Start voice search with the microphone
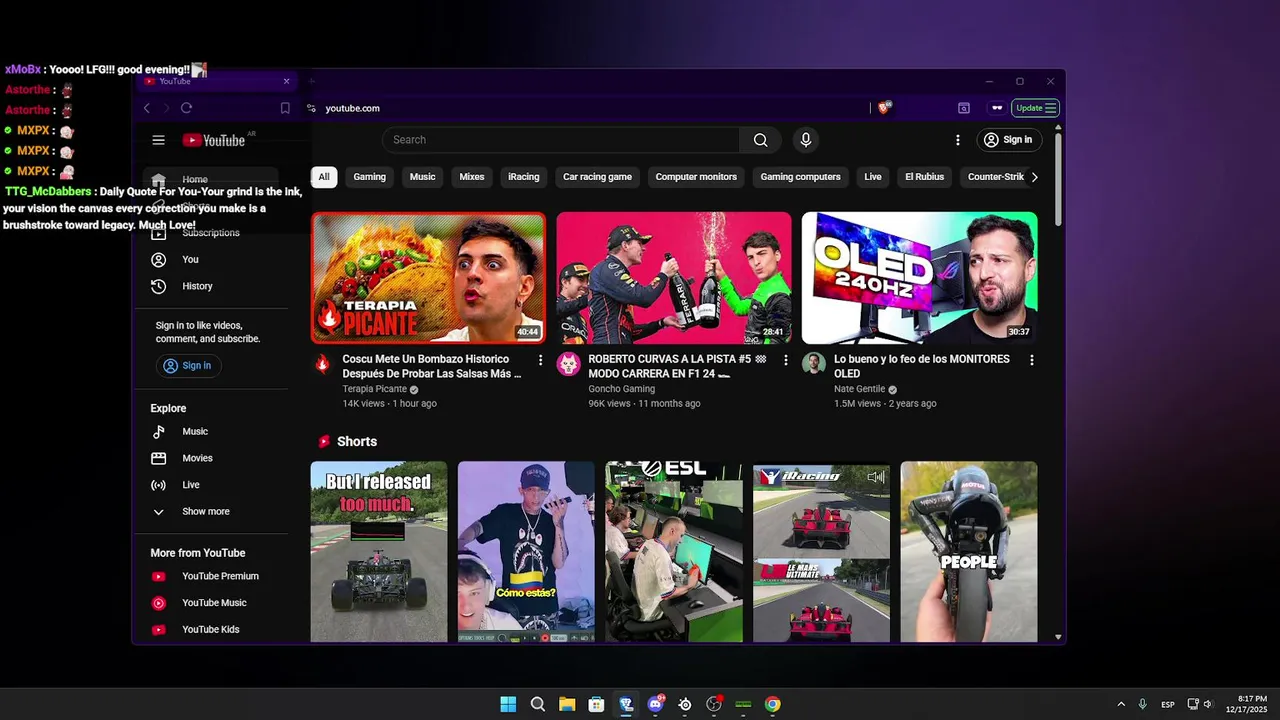This screenshot has height=720, width=1280. 805,140
